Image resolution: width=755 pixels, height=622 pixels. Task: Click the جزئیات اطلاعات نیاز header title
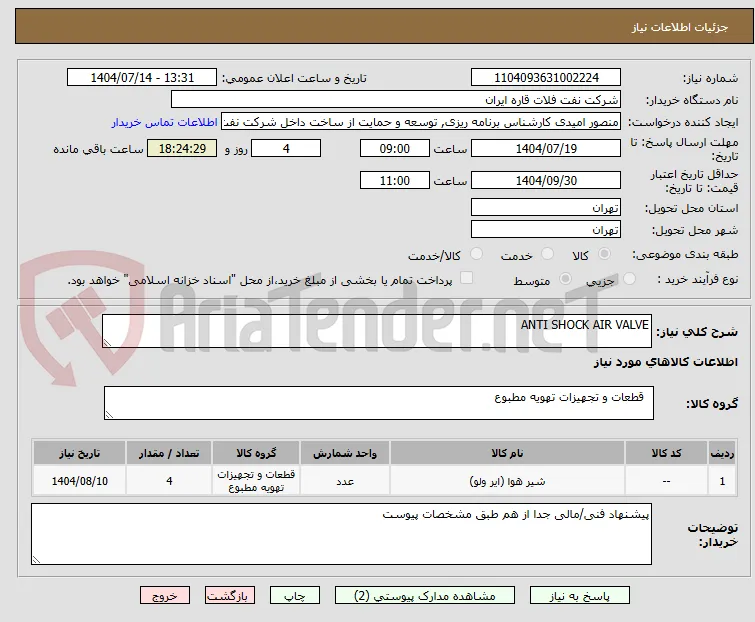[680, 27]
